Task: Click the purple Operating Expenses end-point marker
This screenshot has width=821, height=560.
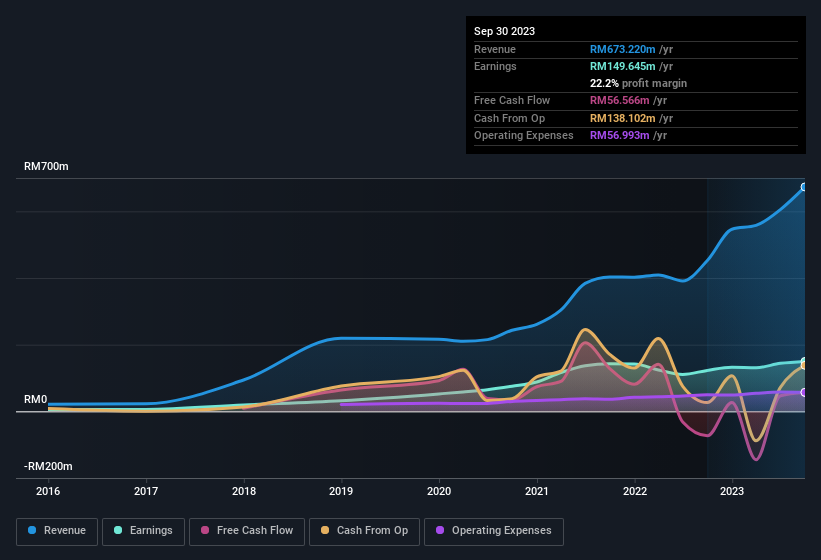Action: click(804, 393)
